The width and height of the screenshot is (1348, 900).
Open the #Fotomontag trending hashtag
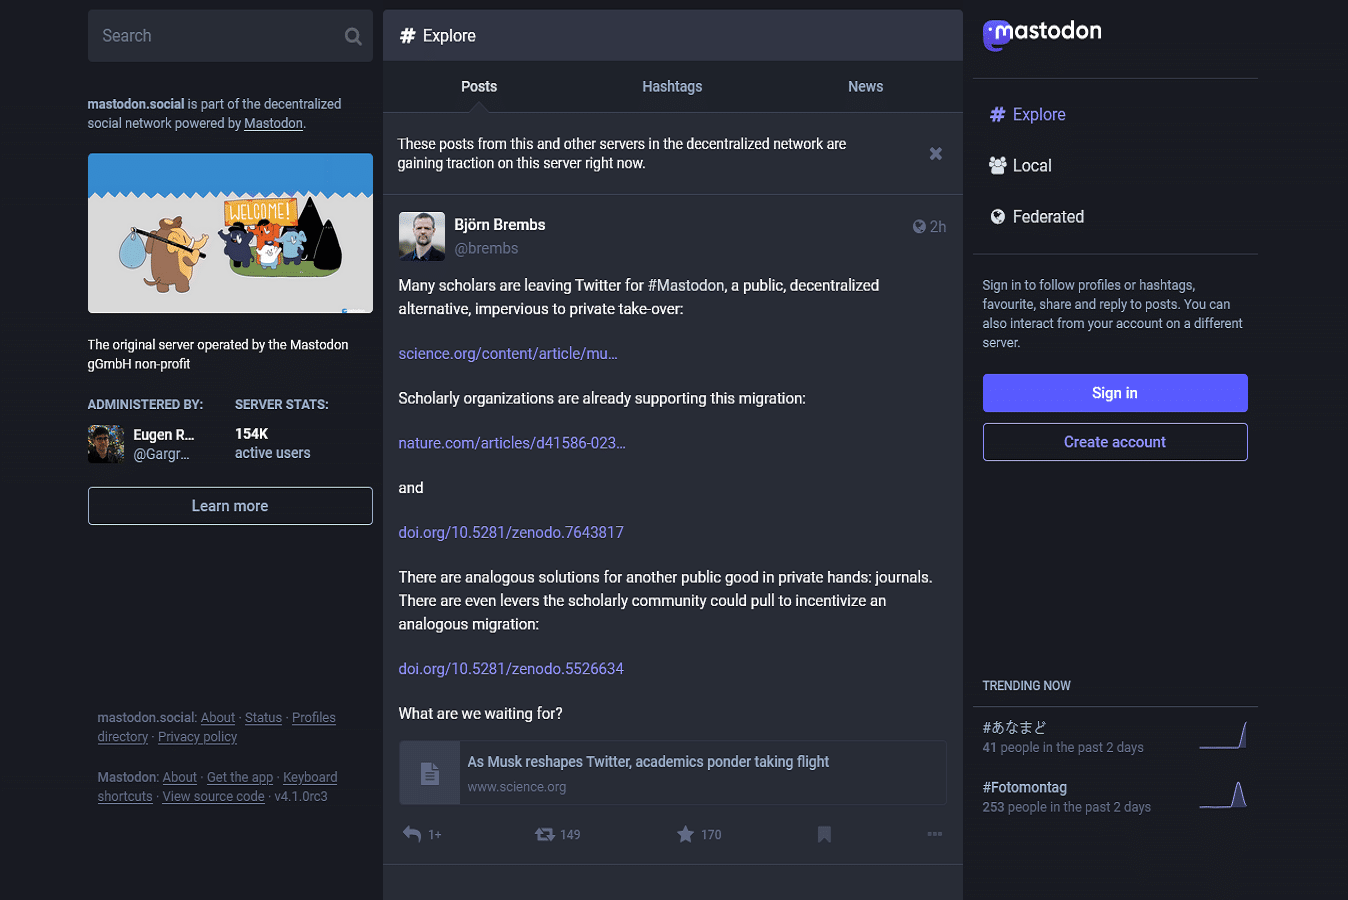tap(1024, 788)
